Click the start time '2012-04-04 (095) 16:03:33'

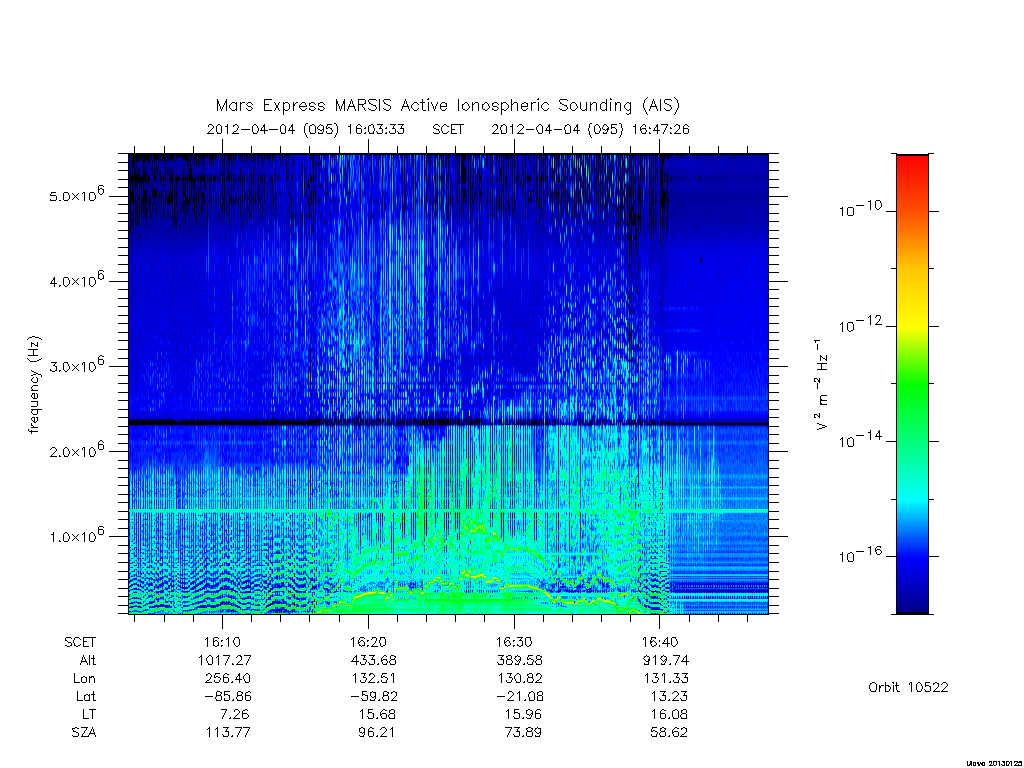click(x=306, y=129)
